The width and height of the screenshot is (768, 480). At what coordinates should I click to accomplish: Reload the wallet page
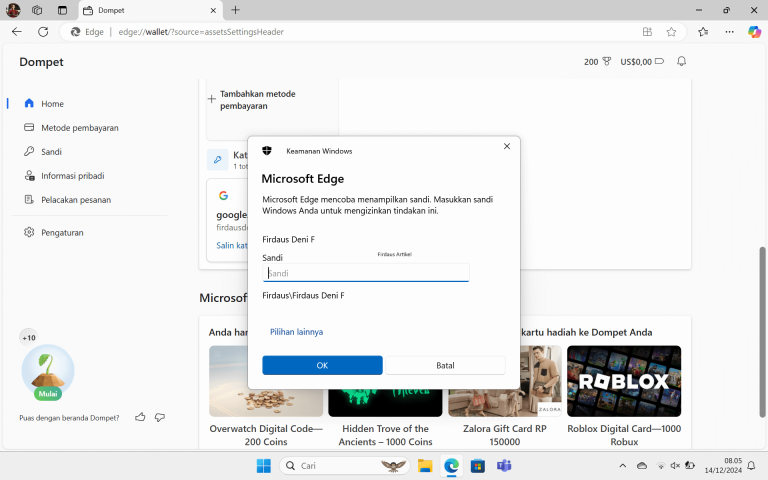pos(43,32)
